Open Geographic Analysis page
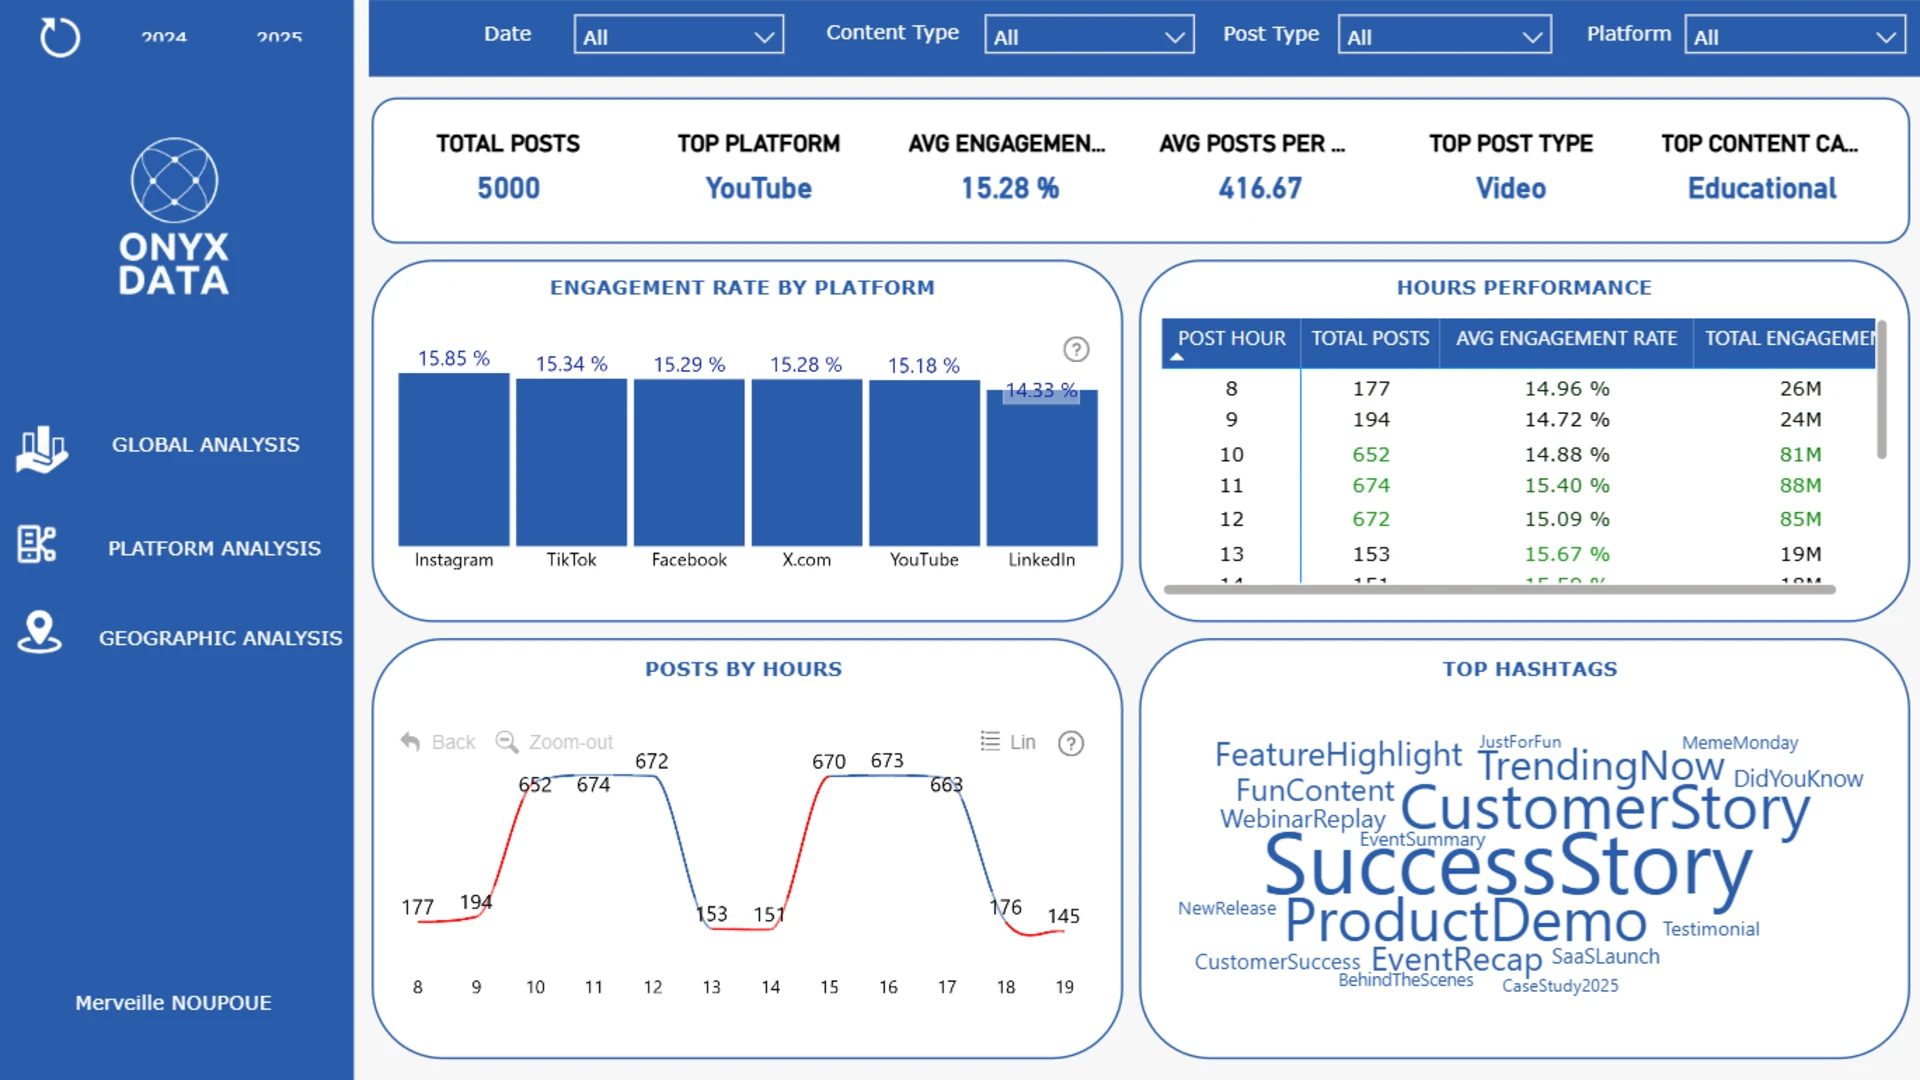The image size is (1920, 1080). (x=220, y=638)
